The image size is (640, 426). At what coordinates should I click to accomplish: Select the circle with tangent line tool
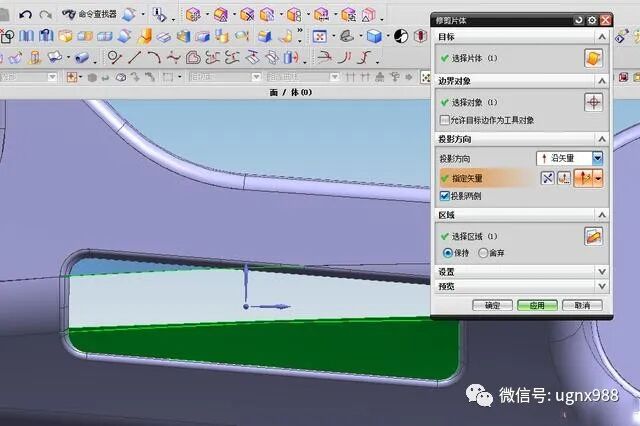tap(115, 57)
